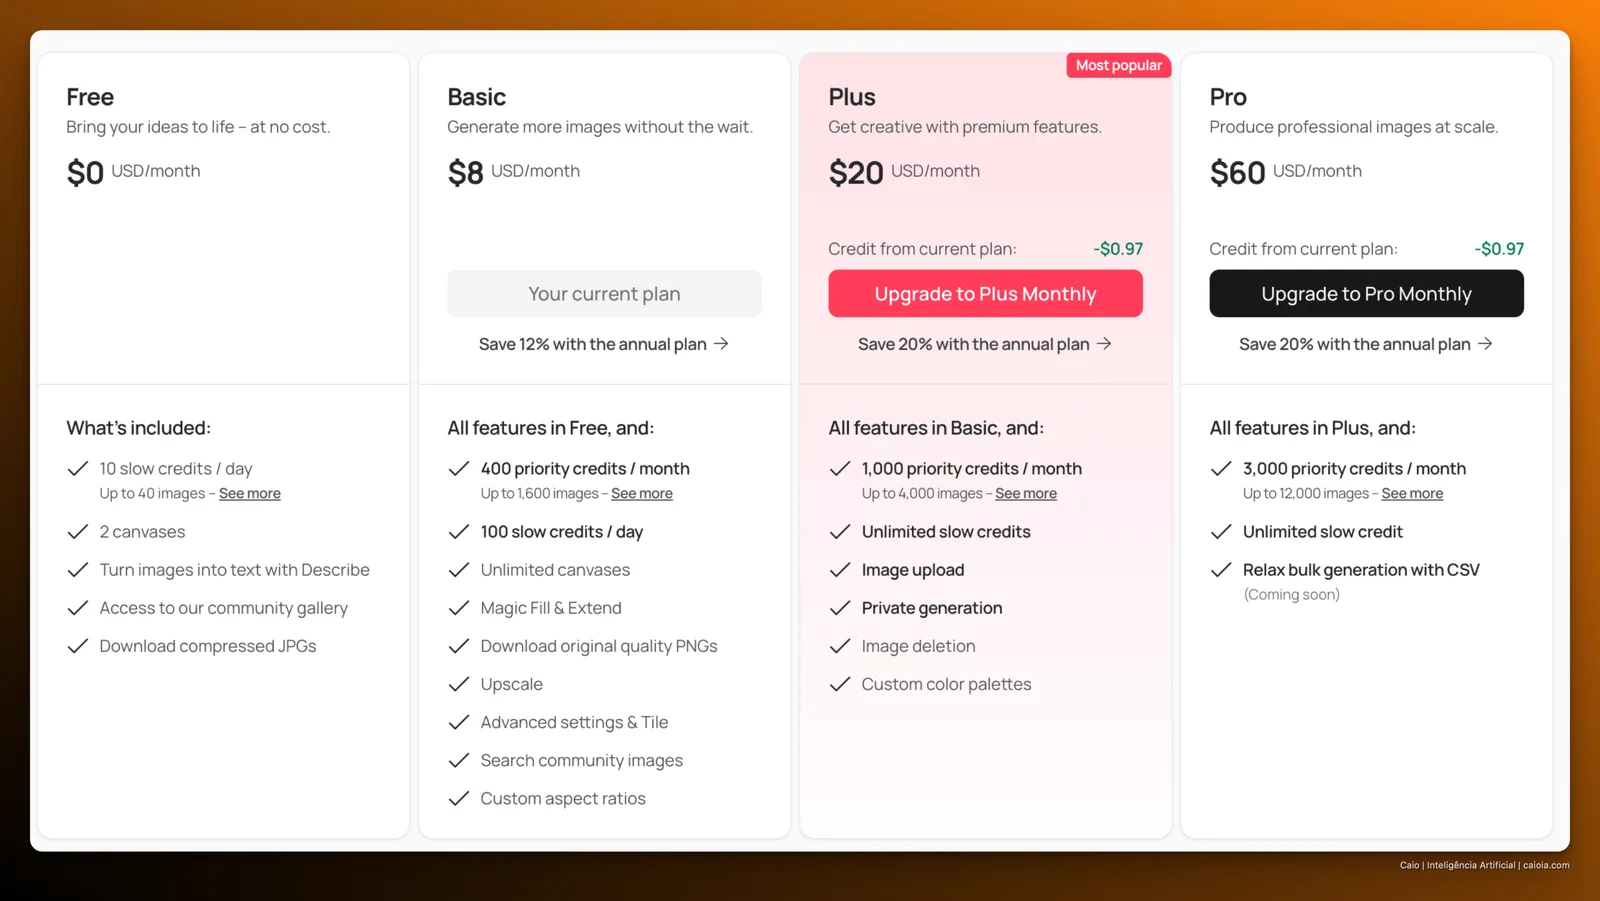Click checkmark next to Custom aspect ratios
This screenshot has width=1600, height=901.
pyautogui.click(x=459, y=798)
